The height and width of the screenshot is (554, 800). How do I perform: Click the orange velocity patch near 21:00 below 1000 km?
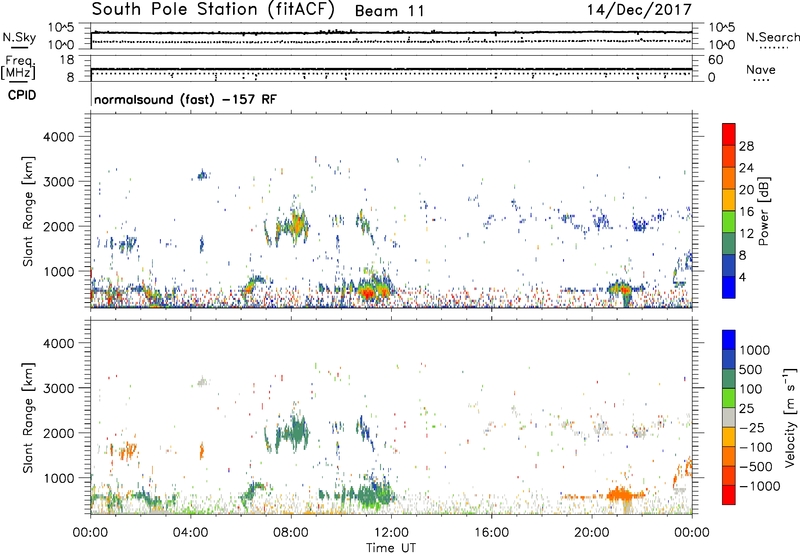[x=621, y=494]
